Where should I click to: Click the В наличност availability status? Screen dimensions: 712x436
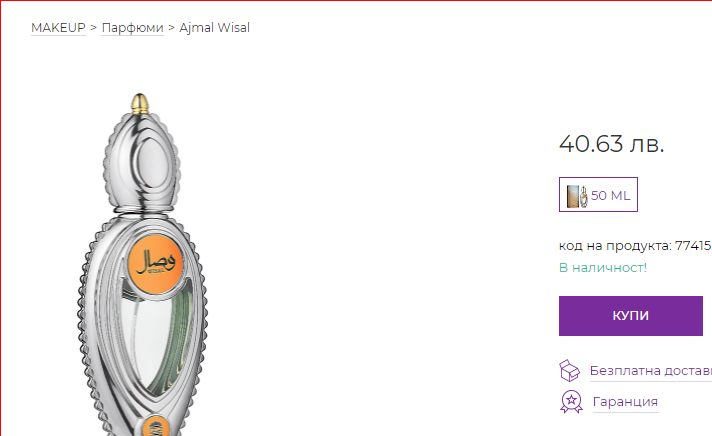(603, 268)
